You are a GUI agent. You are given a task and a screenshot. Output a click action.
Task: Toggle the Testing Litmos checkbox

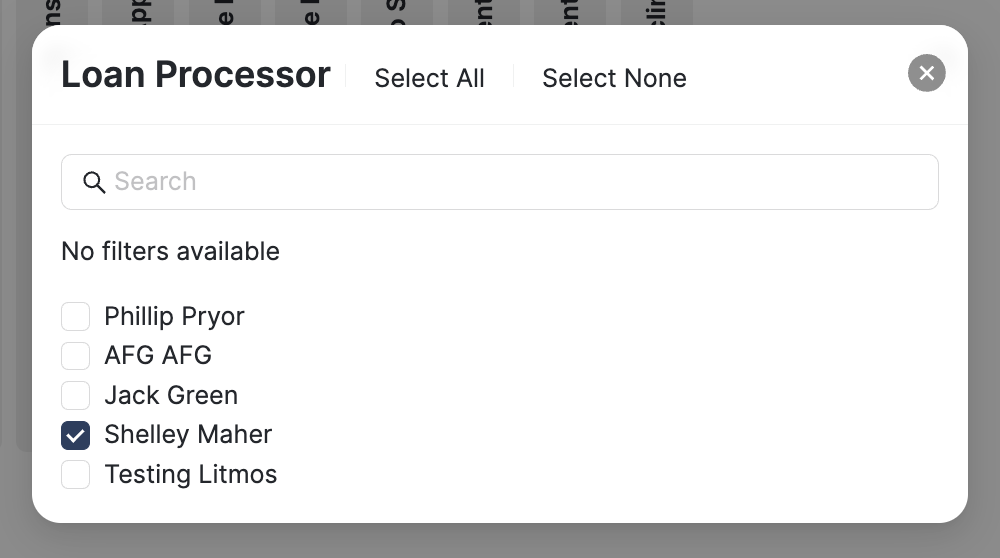pyautogui.click(x=76, y=474)
